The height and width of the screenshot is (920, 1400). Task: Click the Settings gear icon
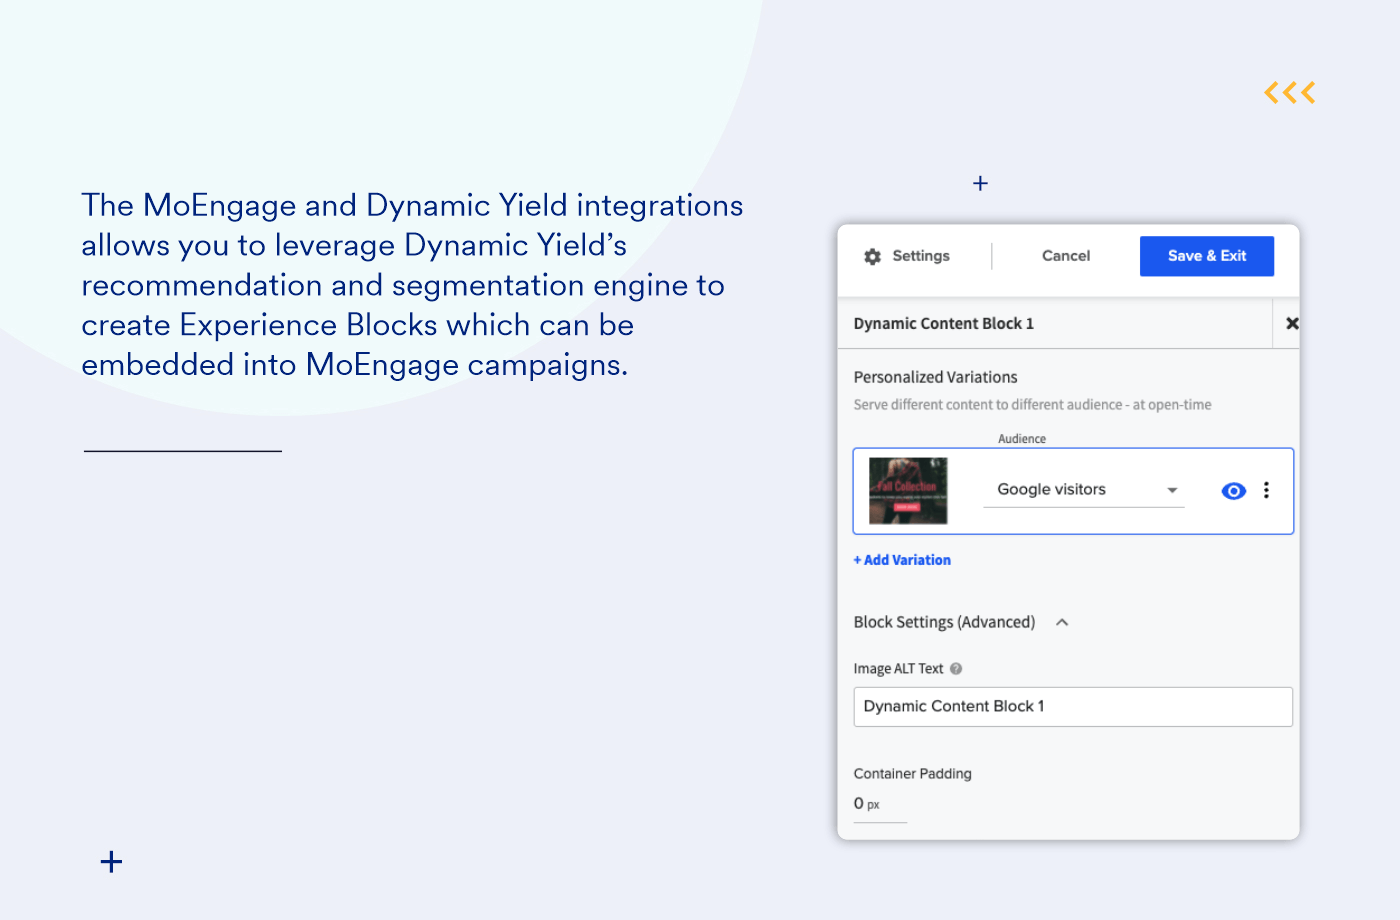pos(873,256)
